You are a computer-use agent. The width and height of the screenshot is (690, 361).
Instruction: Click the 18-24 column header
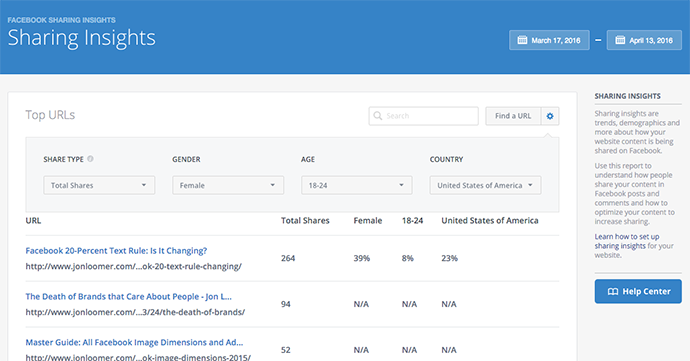point(412,221)
